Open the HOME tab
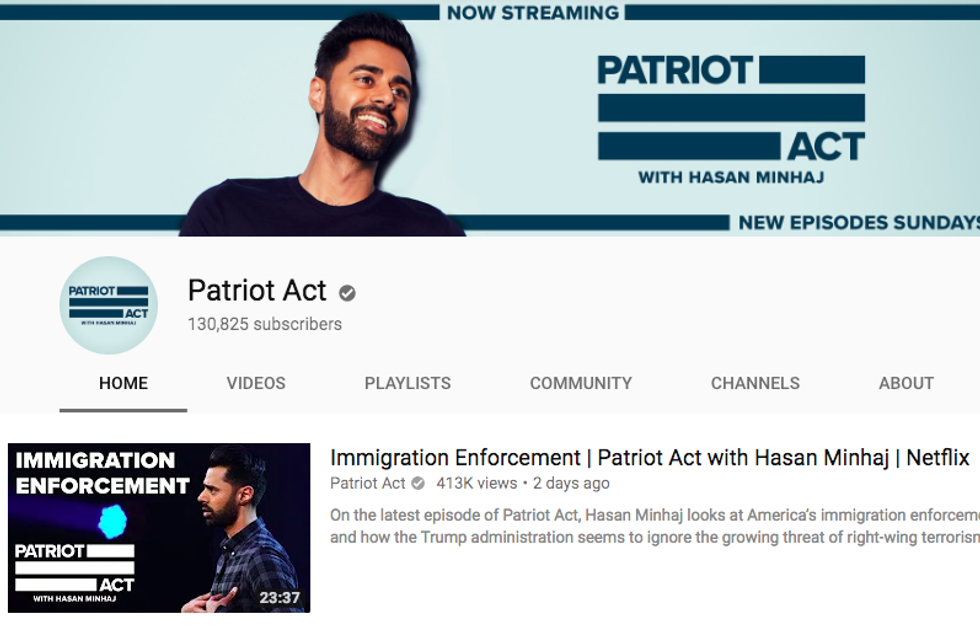The width and height of the screenshot is (980, 631). [x=123, y=383]
